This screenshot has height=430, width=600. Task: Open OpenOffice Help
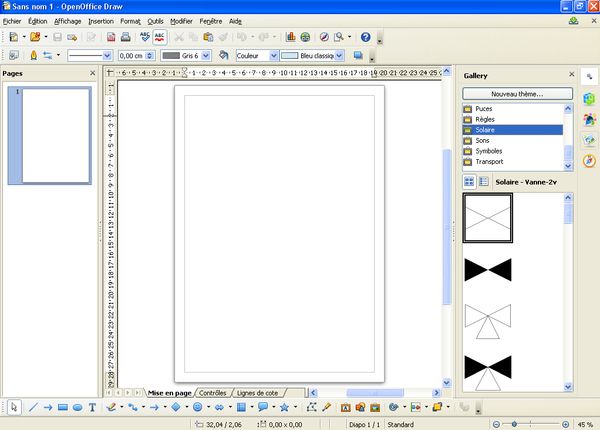tap(365, 37)
